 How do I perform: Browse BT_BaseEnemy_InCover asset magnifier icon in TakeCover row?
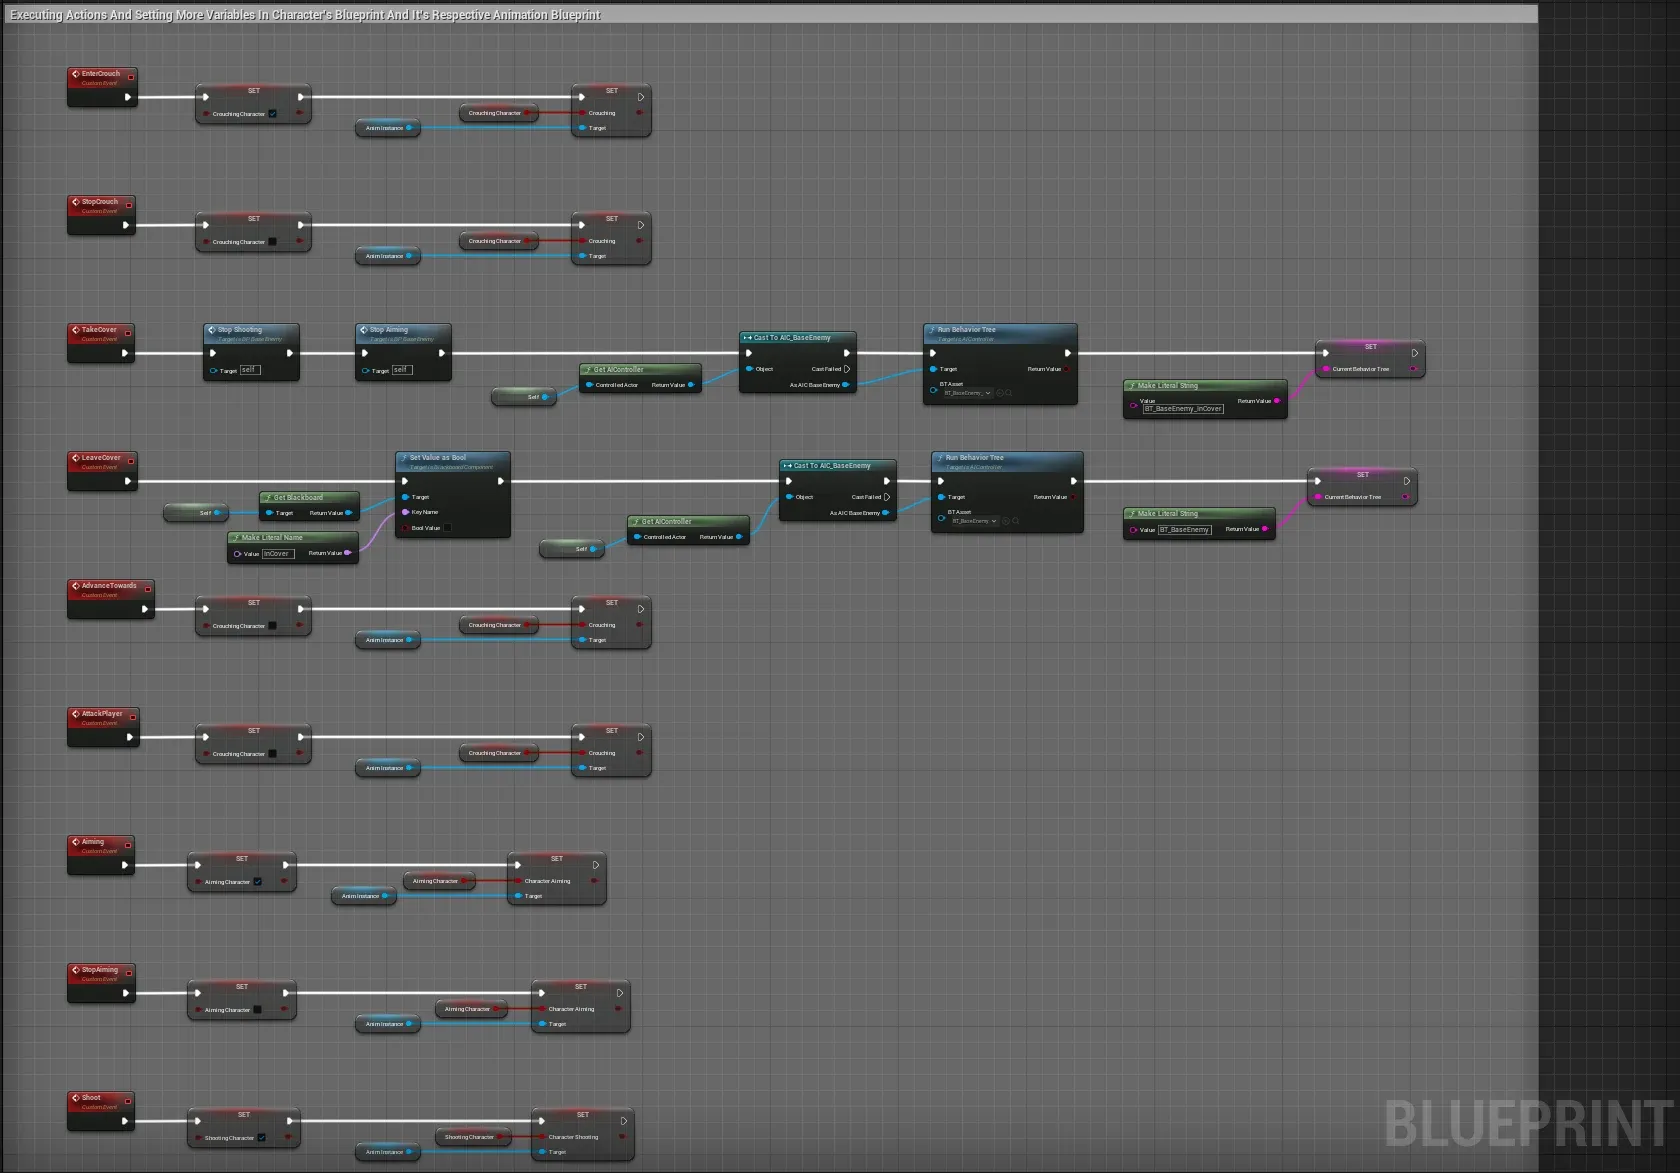[x=1008, y=393]
